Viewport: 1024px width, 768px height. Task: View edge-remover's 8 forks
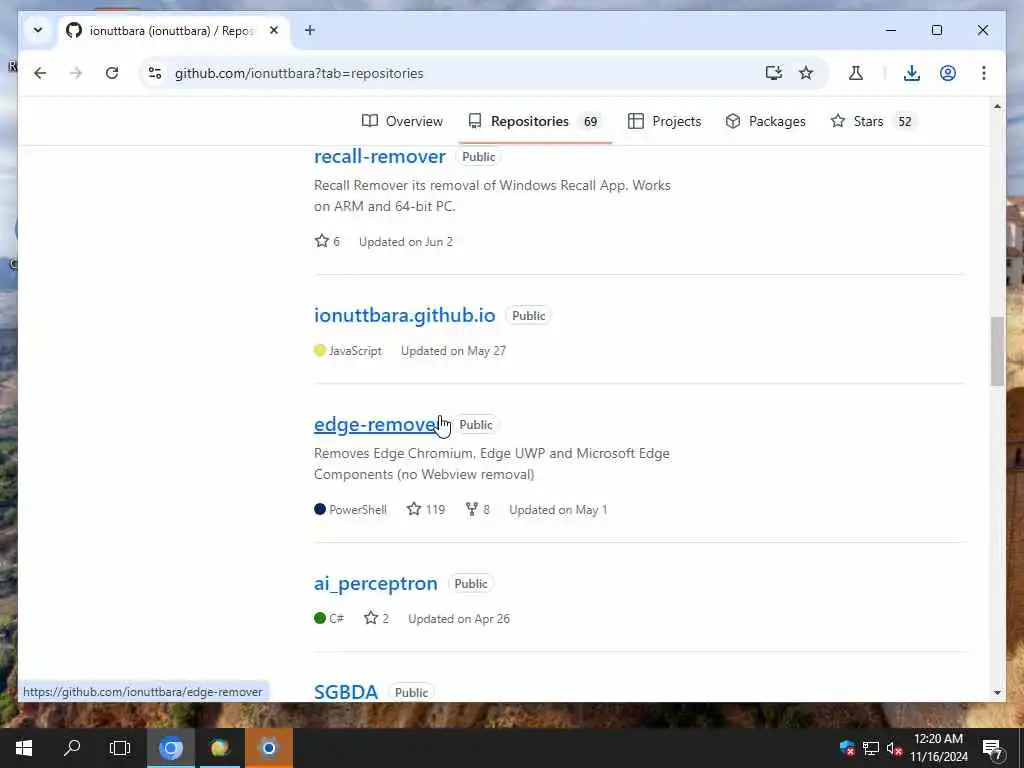(477, 509)
